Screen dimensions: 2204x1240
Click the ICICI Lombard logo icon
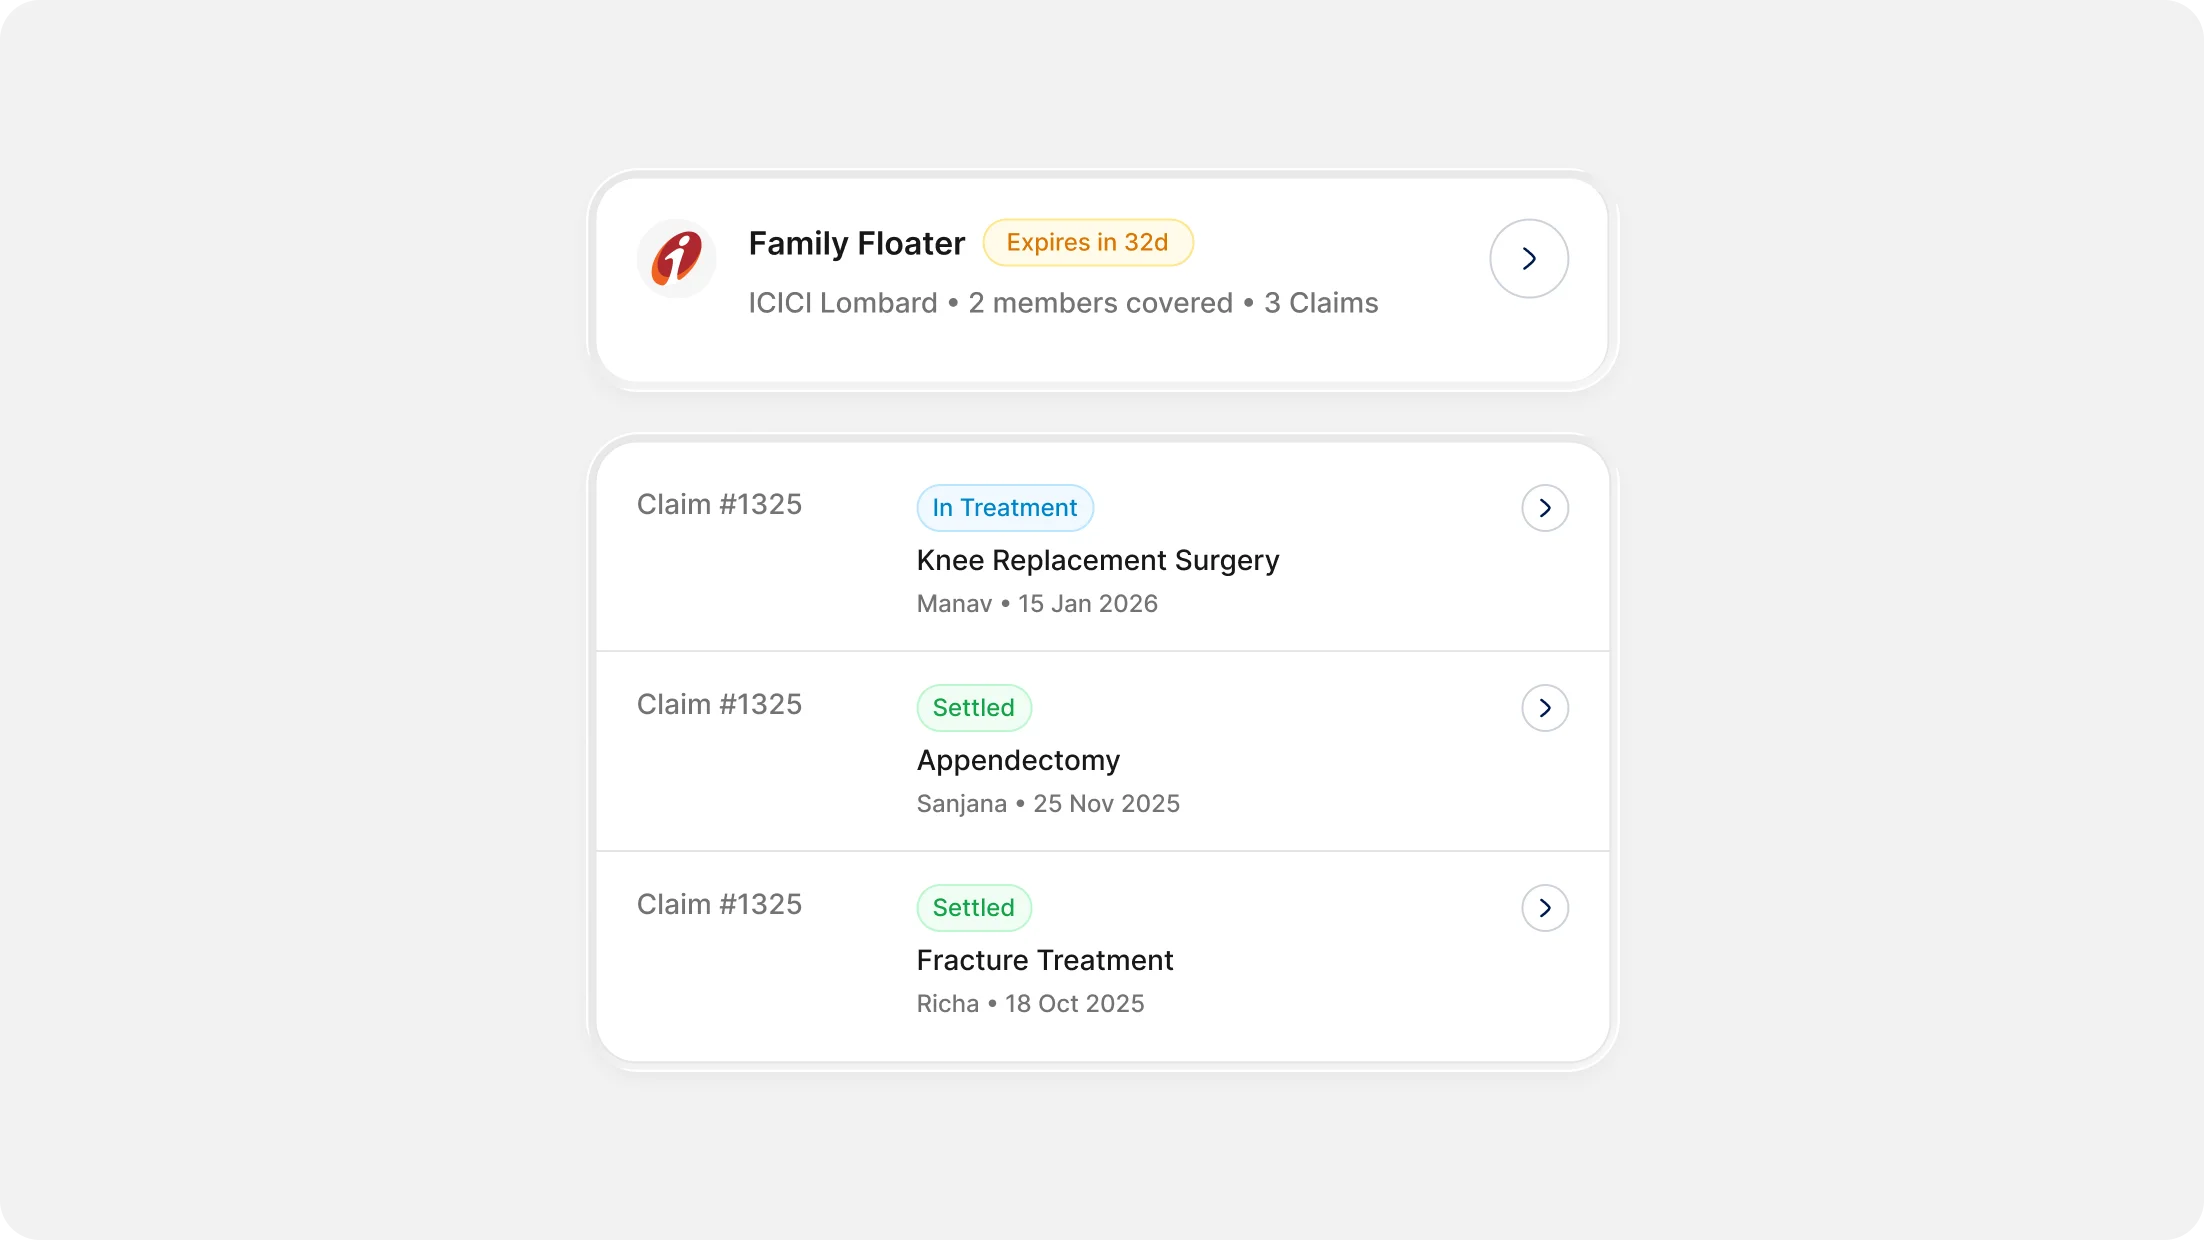click(675, 258)
